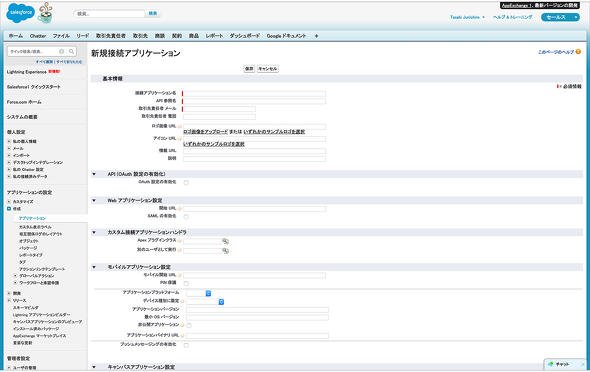
Task: Switch to the Chatter tab
Action: 38,36
